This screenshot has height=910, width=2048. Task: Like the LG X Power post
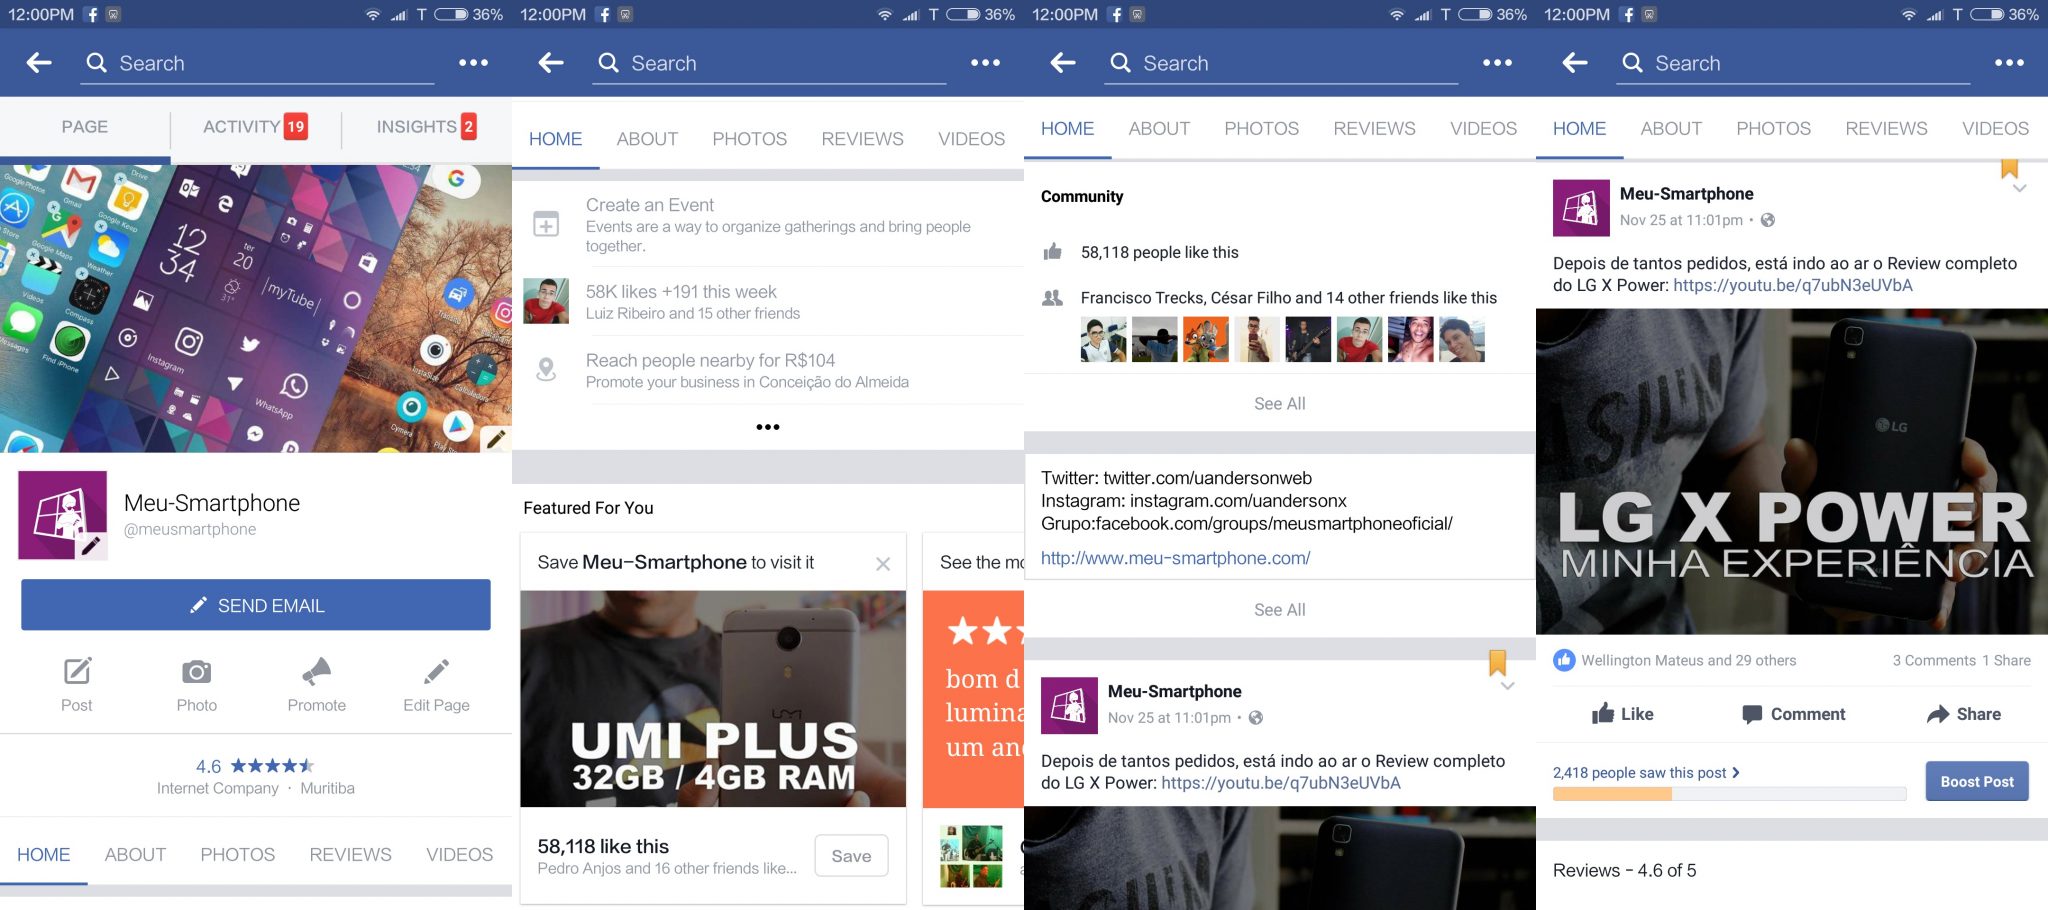click(x=1622, y=714)
